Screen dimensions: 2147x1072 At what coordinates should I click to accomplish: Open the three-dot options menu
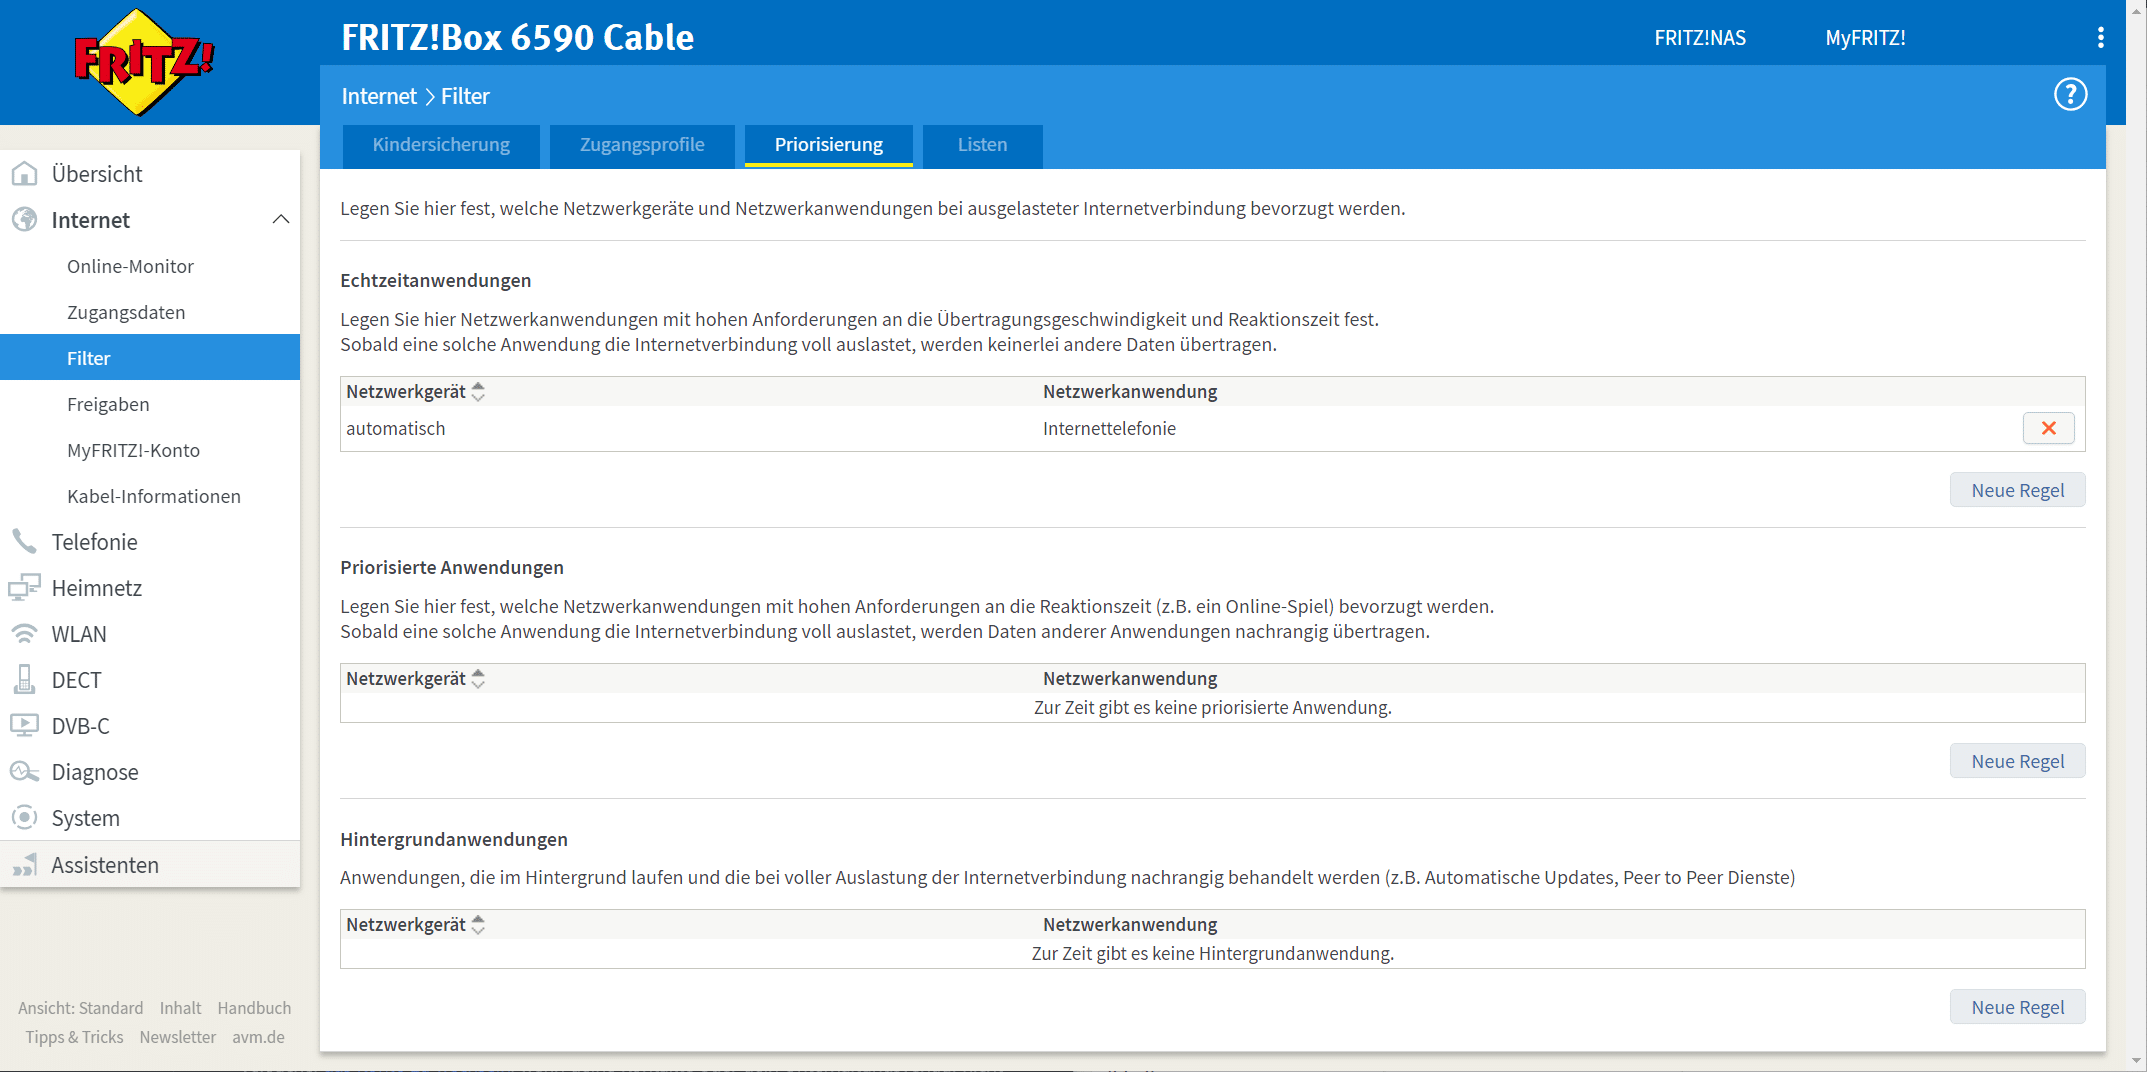[x=2100, y=38]
